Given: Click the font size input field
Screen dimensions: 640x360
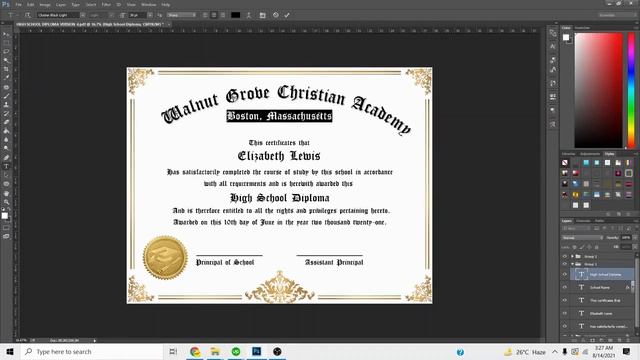Looking at the screenshot, I should point(138,15).
